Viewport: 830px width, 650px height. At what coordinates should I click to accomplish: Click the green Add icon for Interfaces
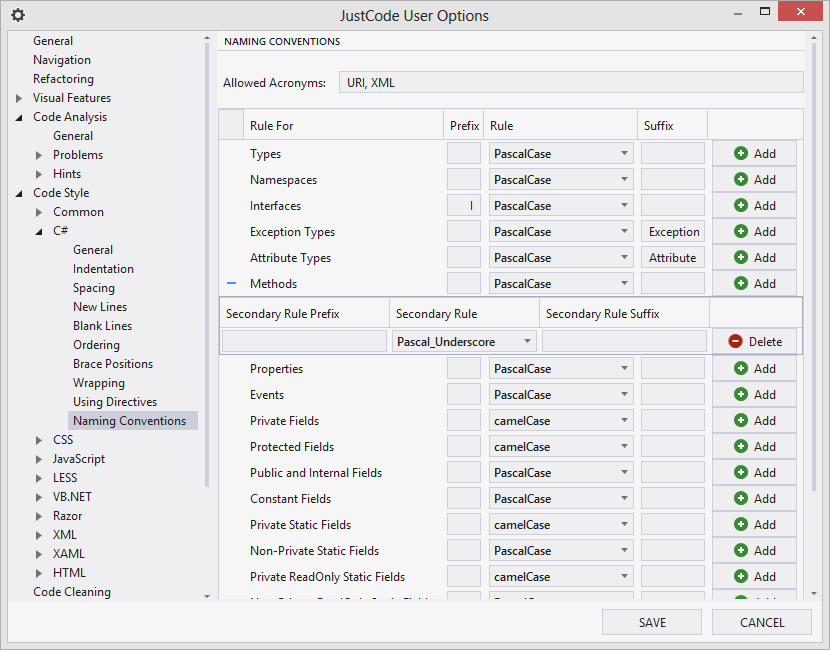click(x=741, y=205)
